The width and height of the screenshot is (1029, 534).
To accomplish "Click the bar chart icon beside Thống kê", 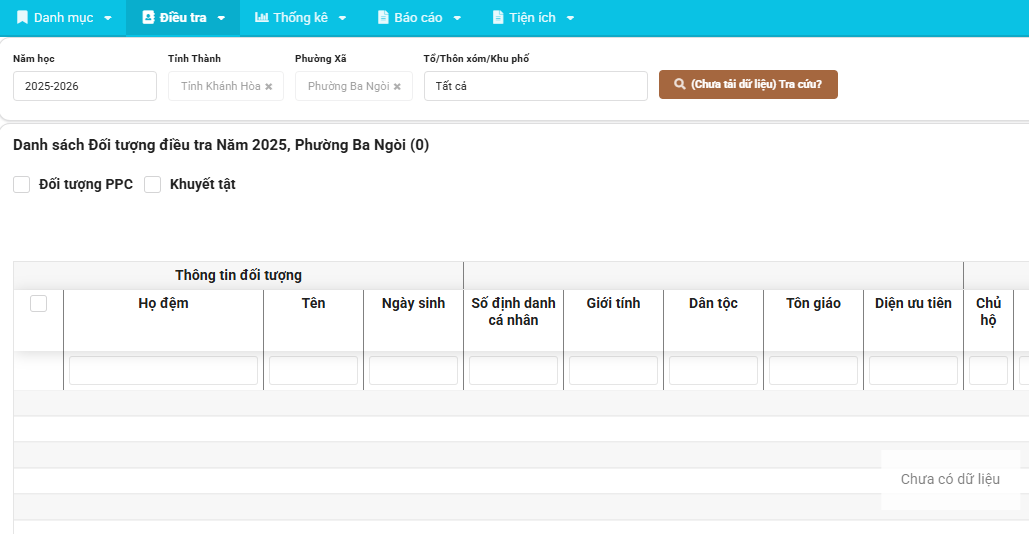I will coord(261,18).
